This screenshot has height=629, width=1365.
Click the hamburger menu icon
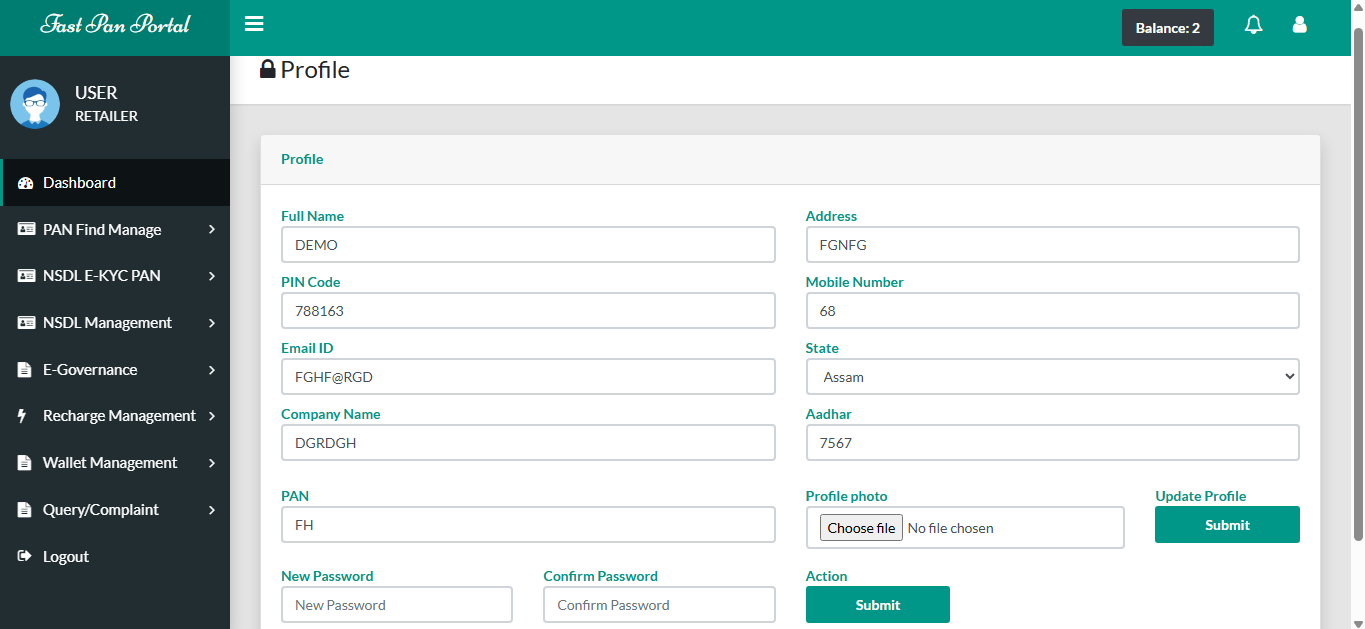254,25
